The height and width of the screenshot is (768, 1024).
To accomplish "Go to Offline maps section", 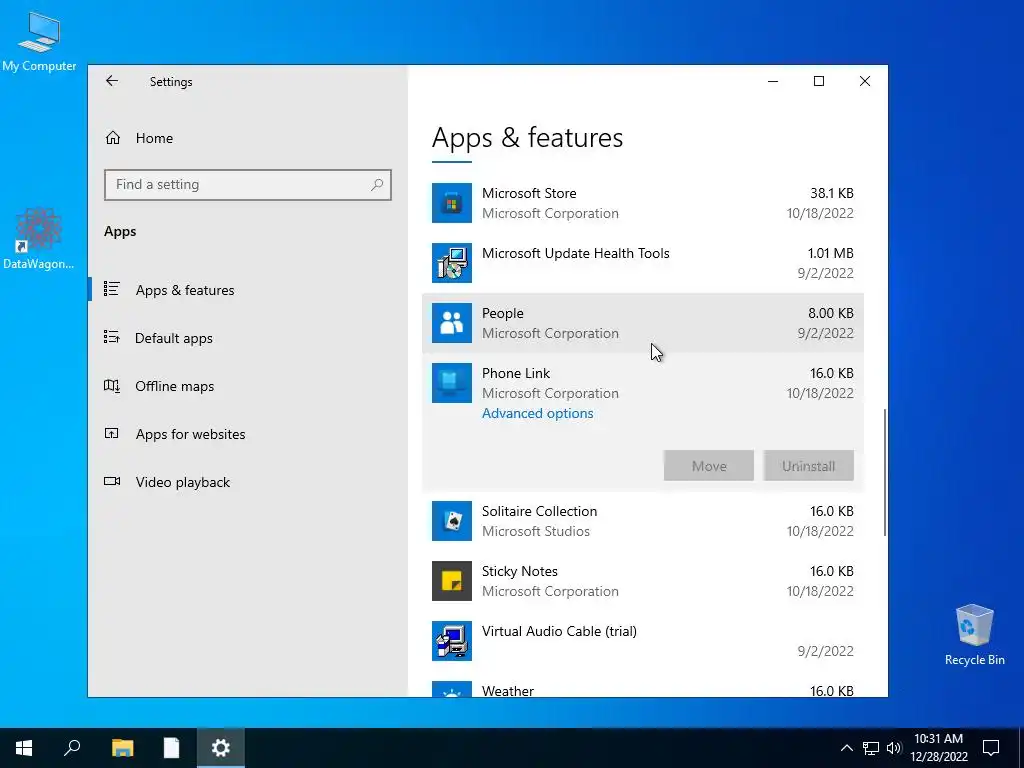I will pos(174,386).
